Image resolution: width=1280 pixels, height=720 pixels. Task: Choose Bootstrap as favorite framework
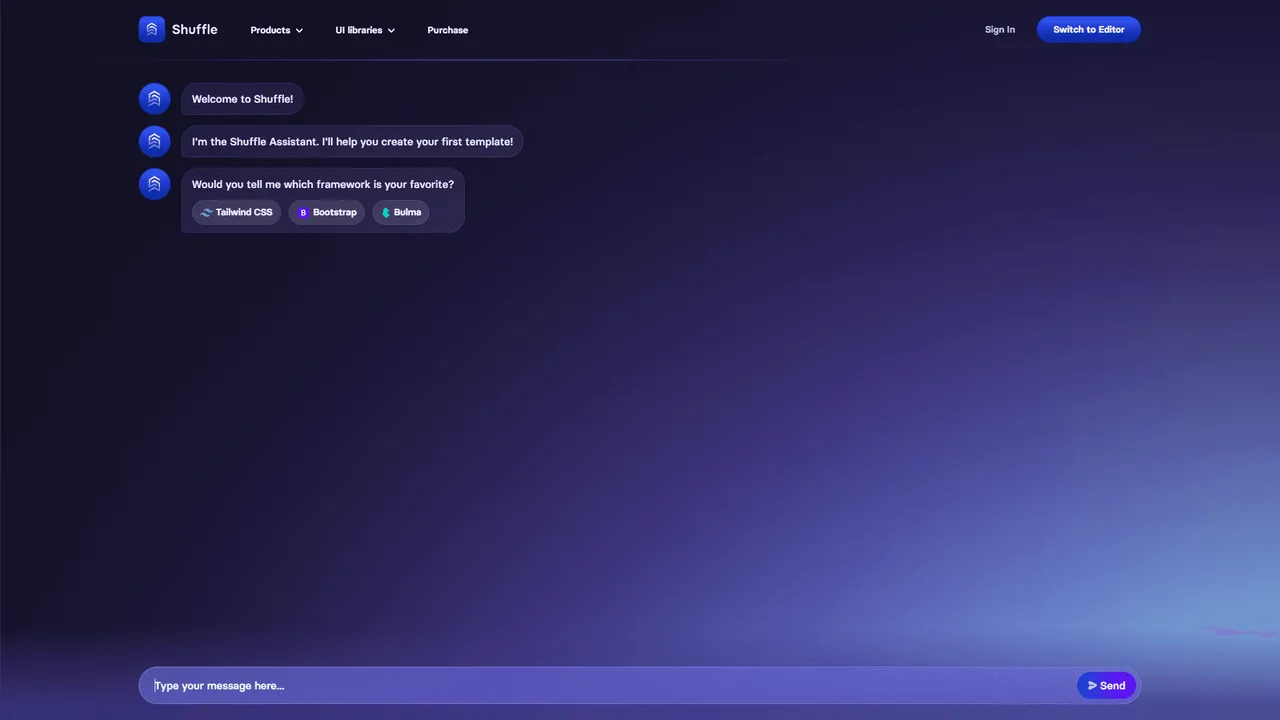pos(327,212)
